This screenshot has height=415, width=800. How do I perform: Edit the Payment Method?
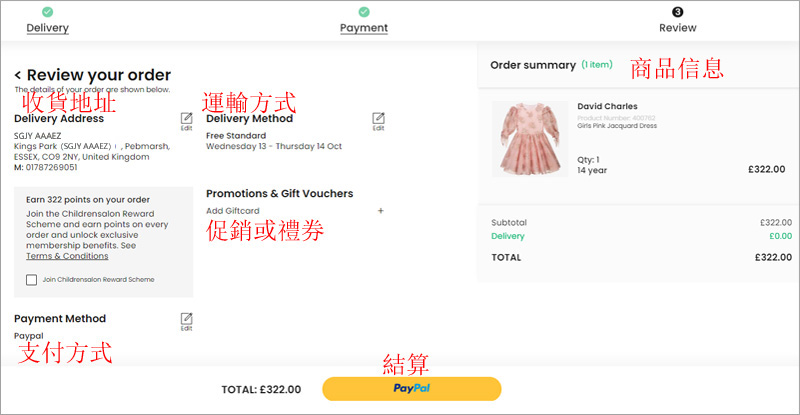(186, 321)
